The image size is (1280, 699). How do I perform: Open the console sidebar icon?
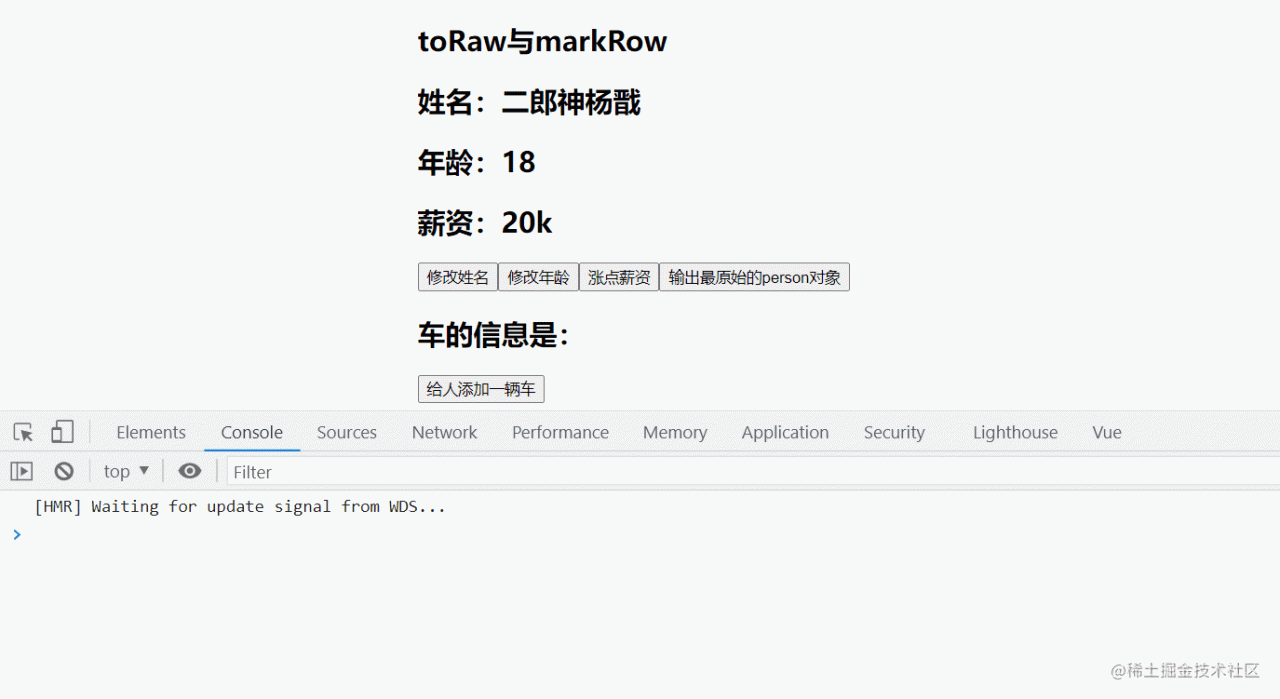click(21, 470)
